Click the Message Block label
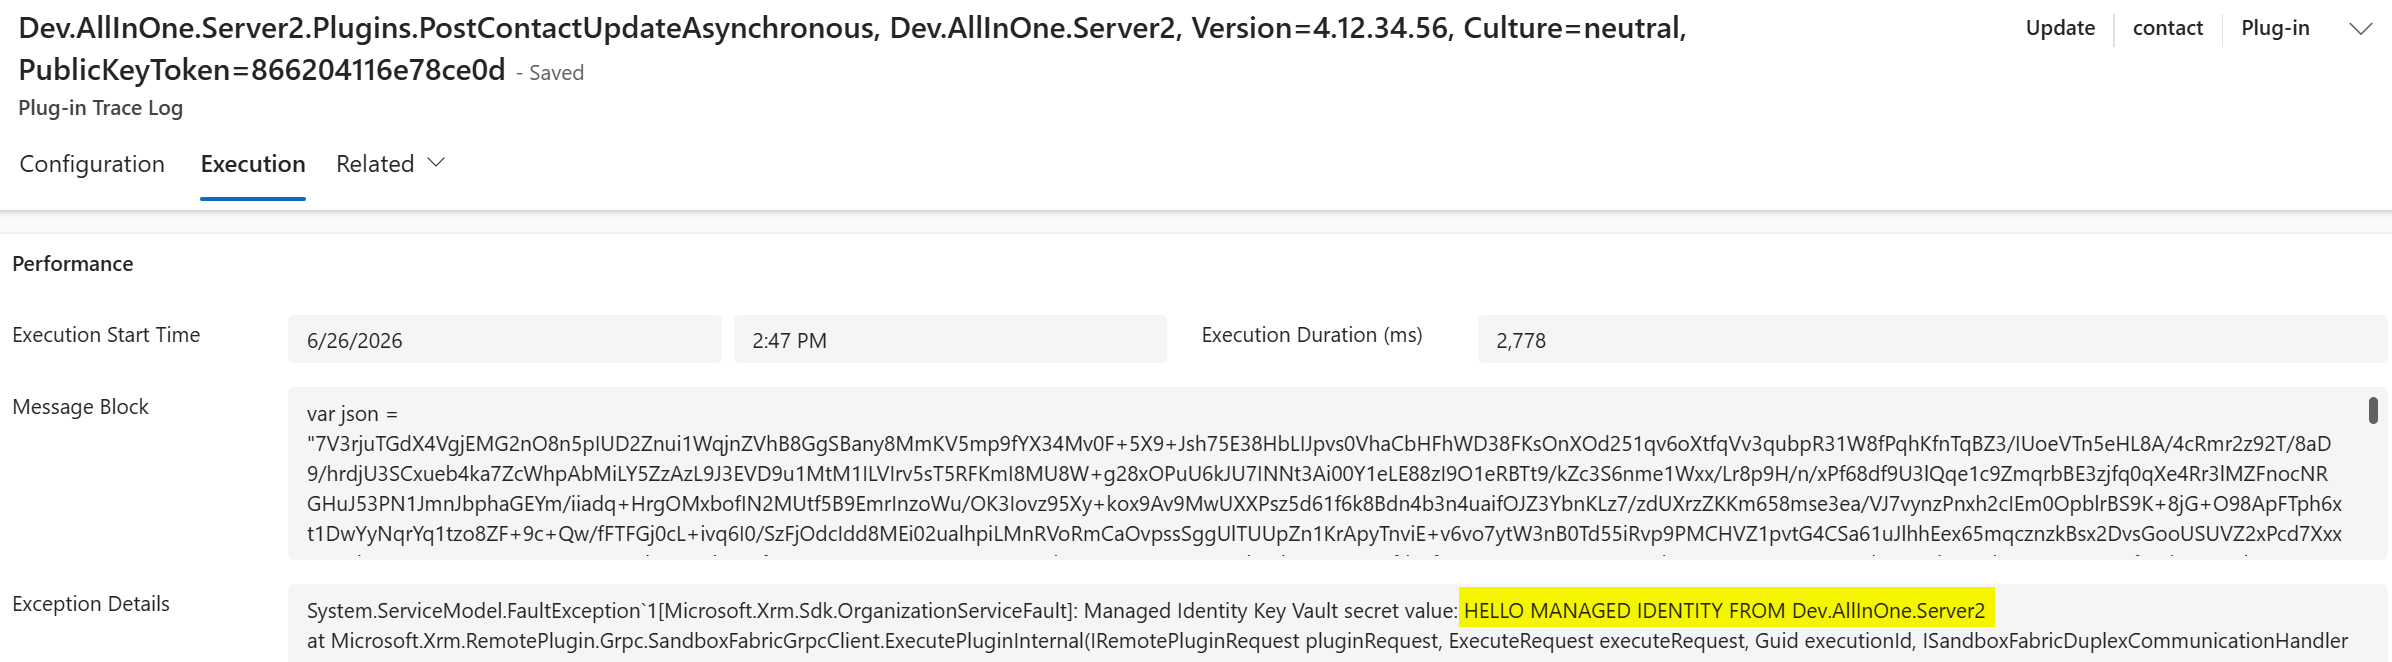Image resolution: width=2392 pixels, height=662 pixels. coord(80,407)
